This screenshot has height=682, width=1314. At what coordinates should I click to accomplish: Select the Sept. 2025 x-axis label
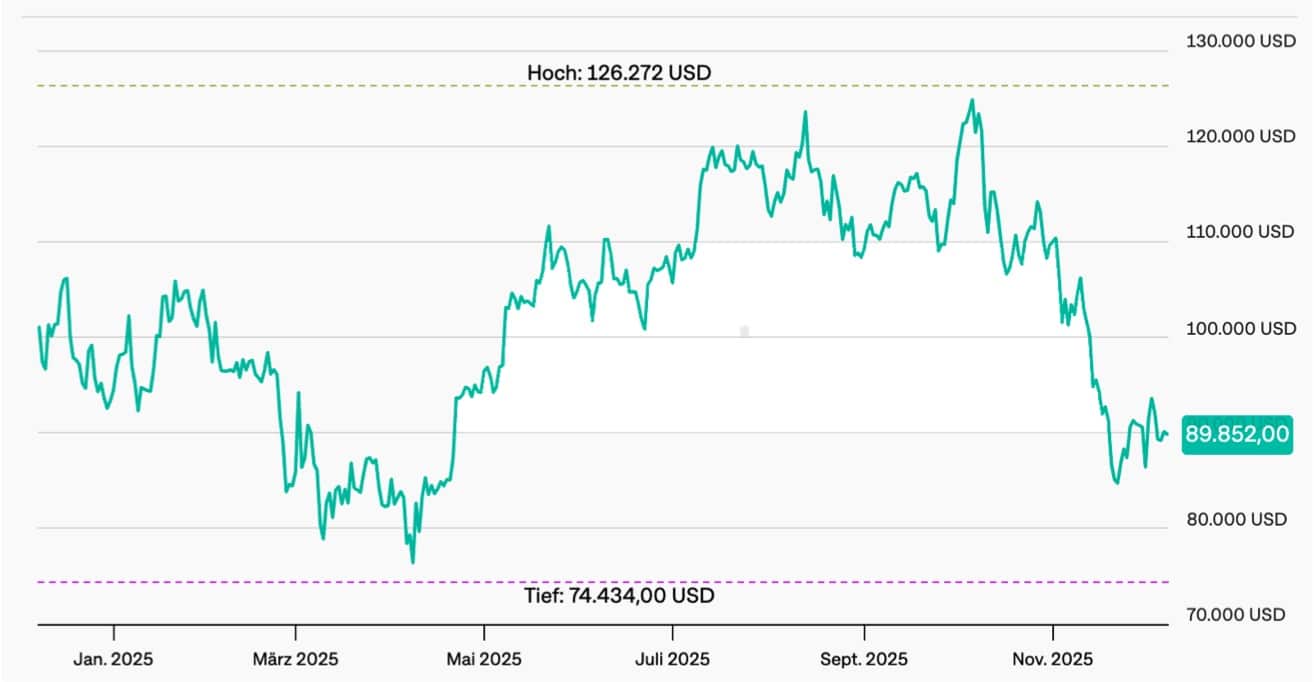click(x=864, y=659)
